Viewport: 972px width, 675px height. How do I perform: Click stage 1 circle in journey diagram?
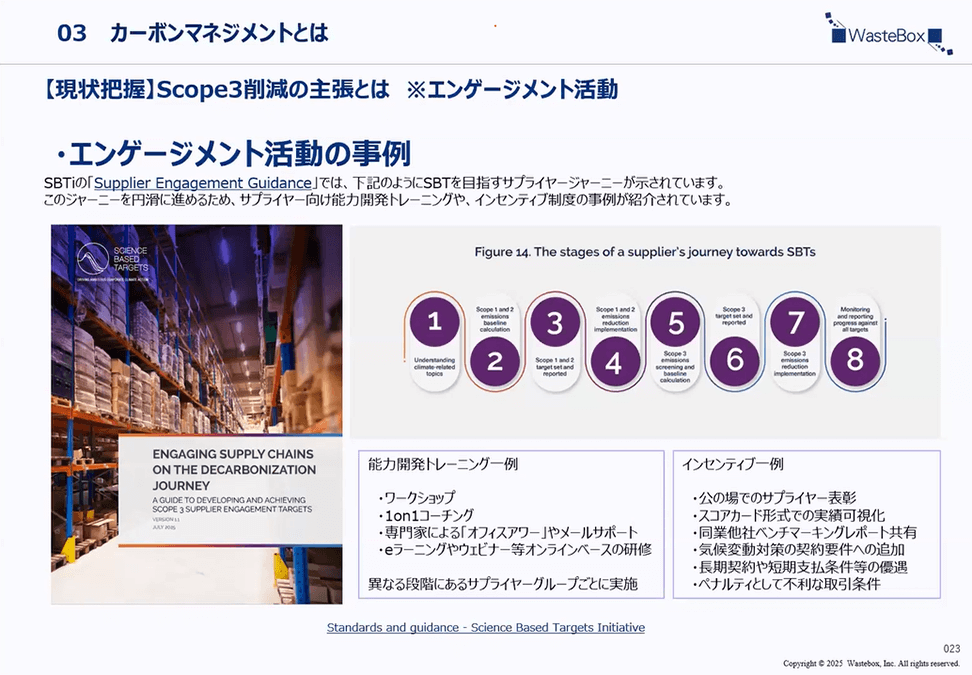(x=434, y=321)
